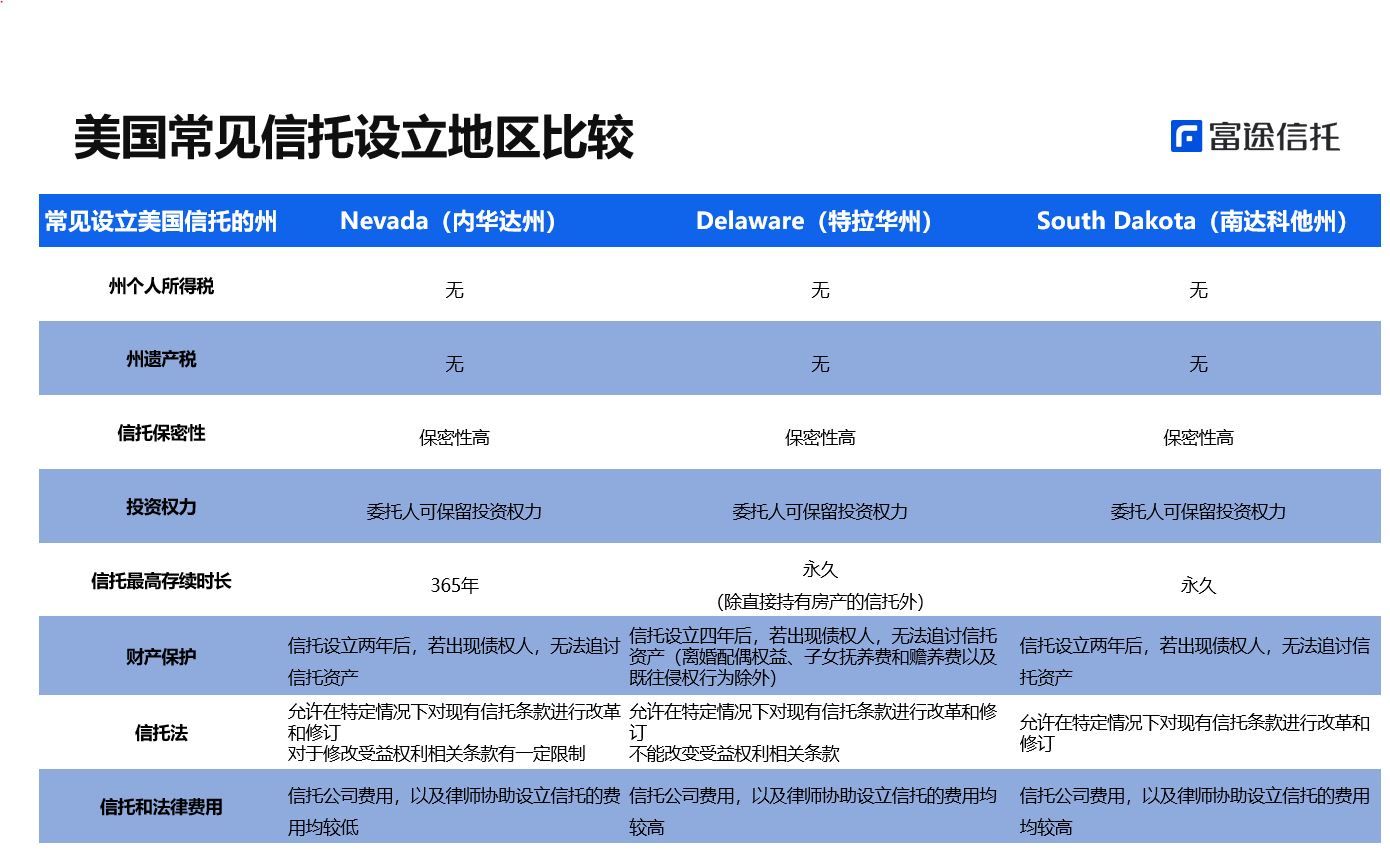Image resolution: width=1390 pixels, height=850 pixels.
Task: Click the row label 信托法
Action: [x=161, y=733]
